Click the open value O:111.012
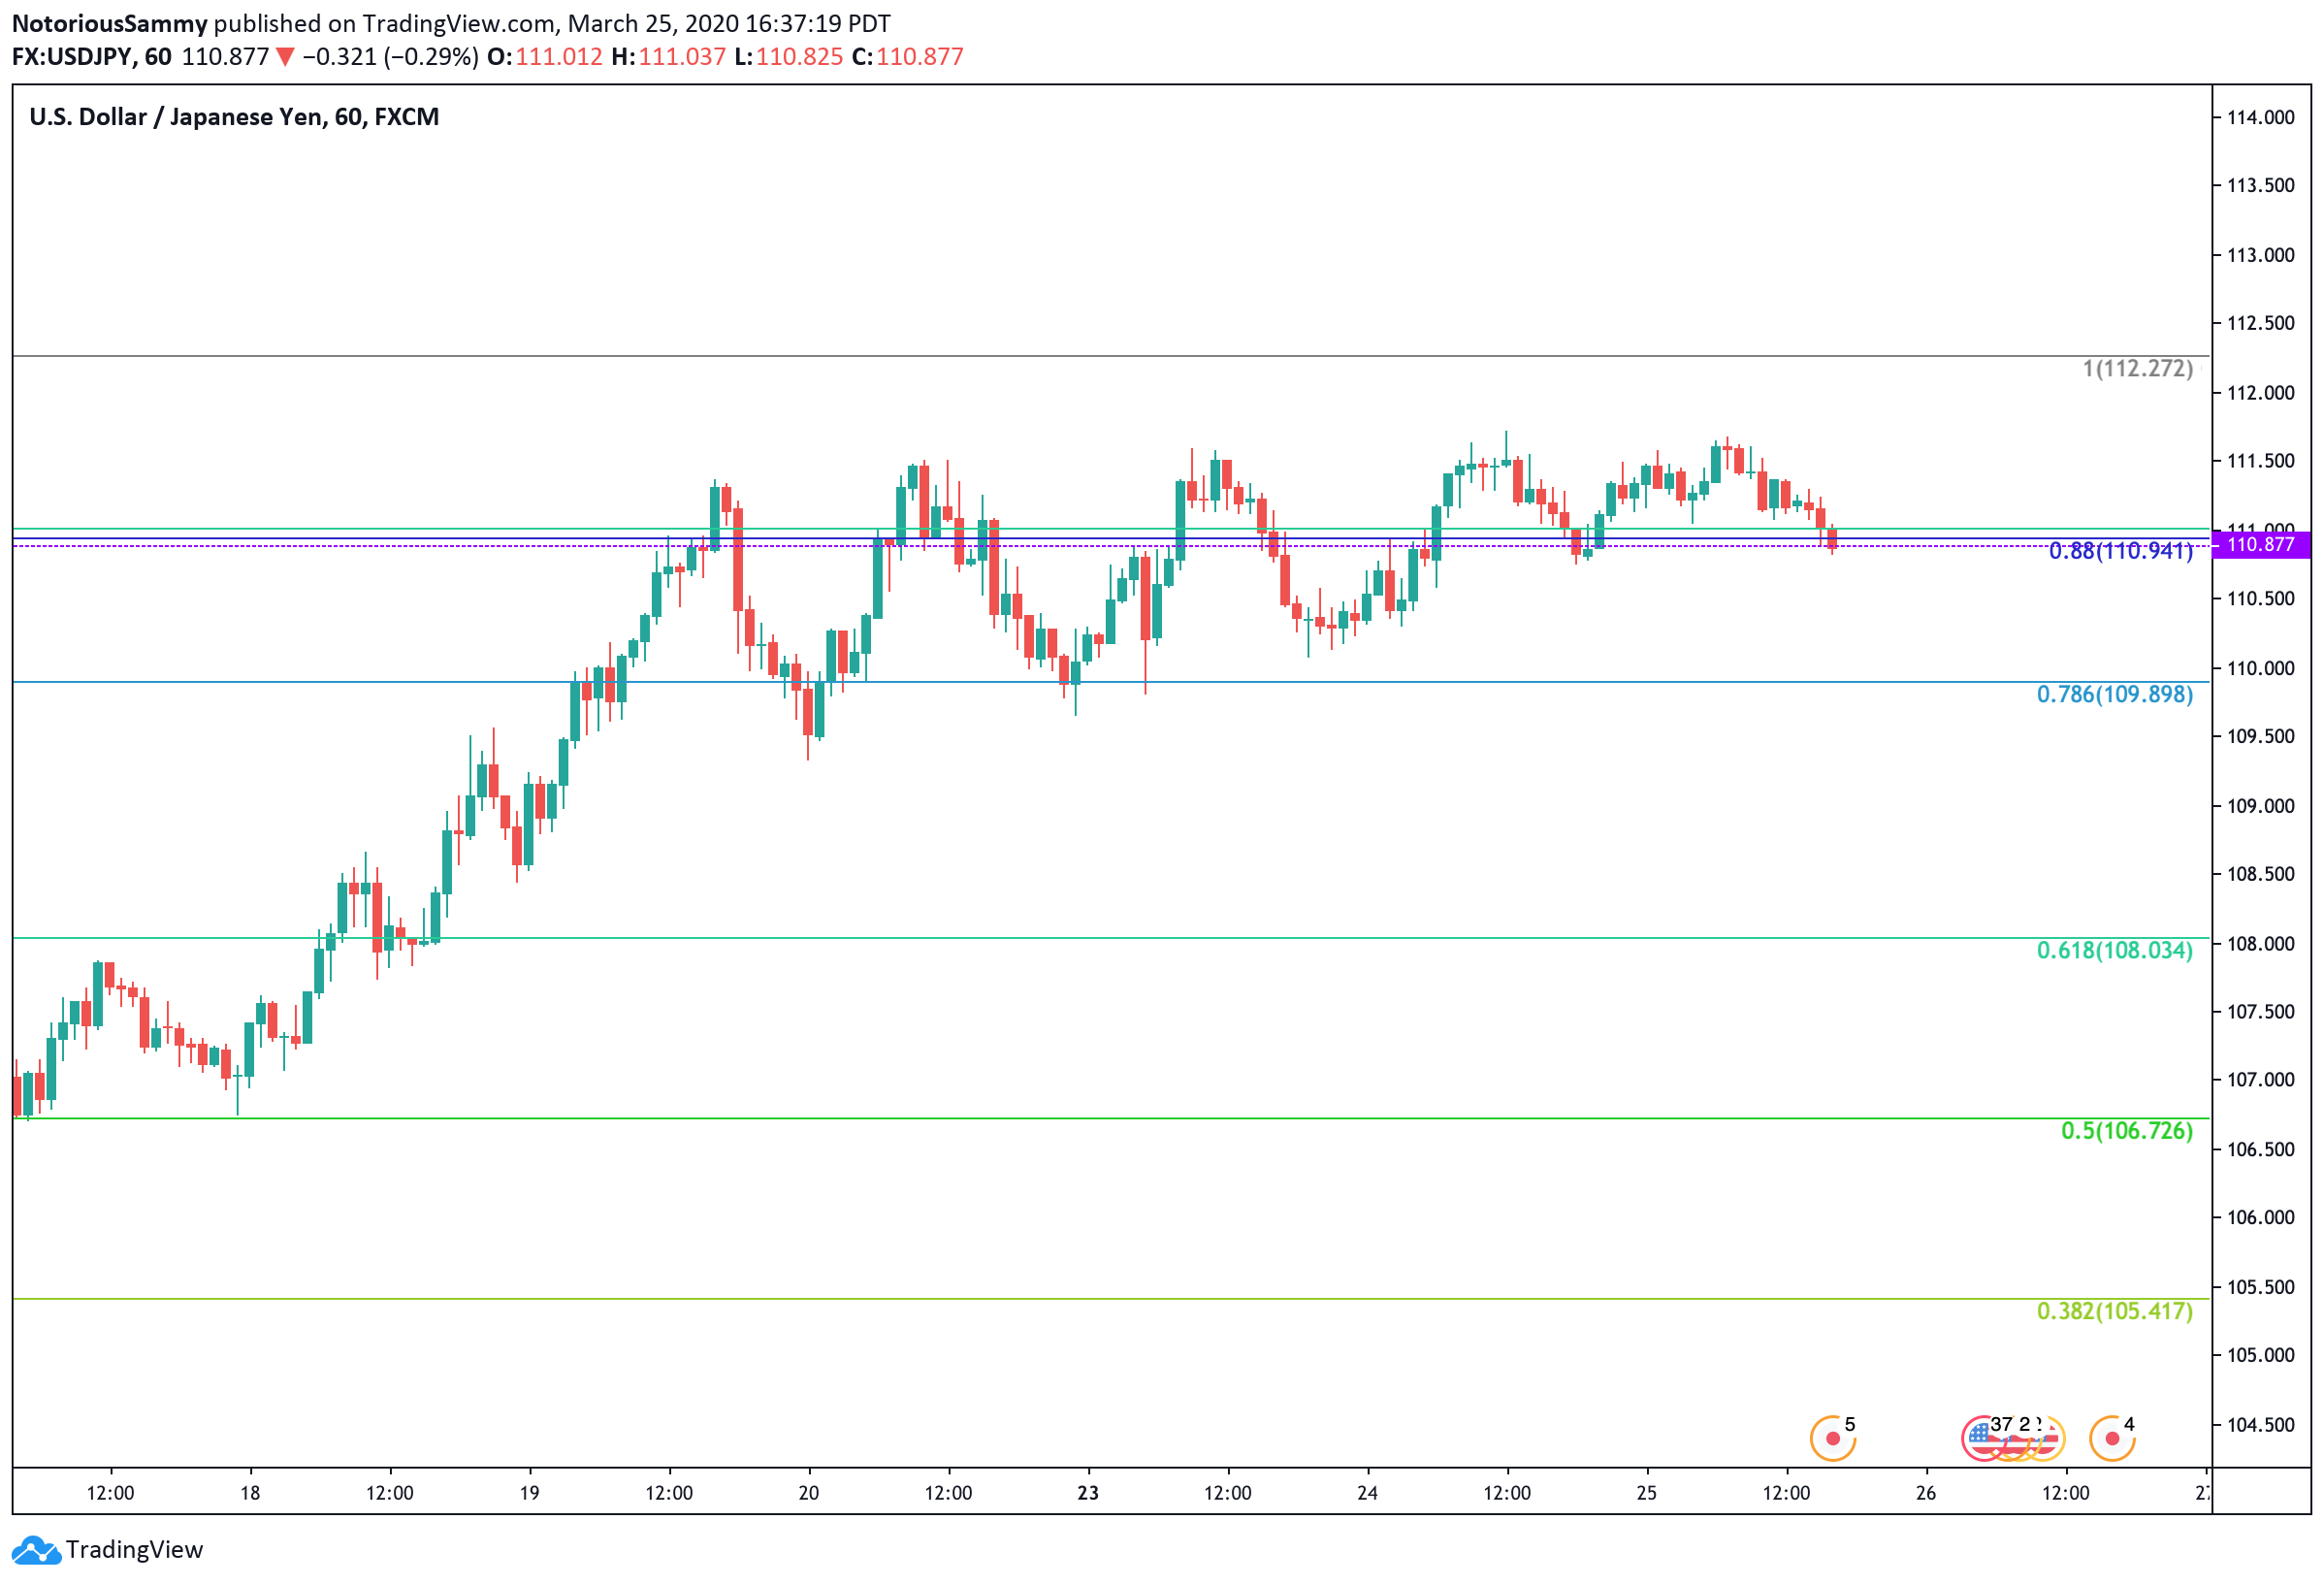Viewport: 2324px width, 1585px height. click(x=545, y=57)
